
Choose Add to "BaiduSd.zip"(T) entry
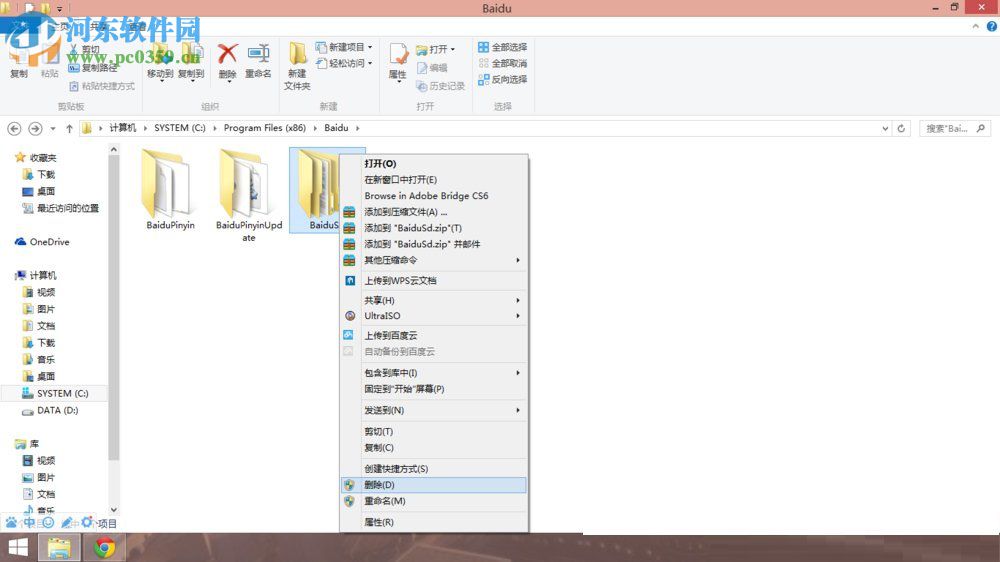coord(434,228)
